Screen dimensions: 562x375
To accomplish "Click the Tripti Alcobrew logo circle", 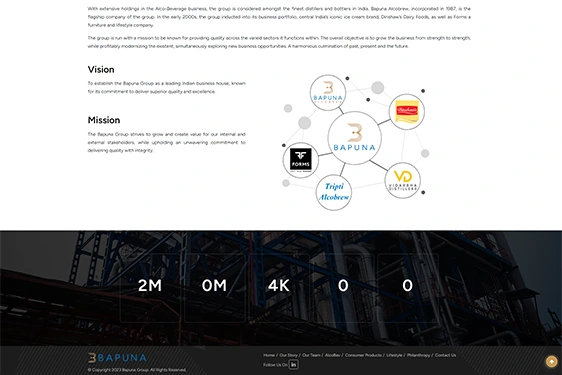I will (334, 193).
